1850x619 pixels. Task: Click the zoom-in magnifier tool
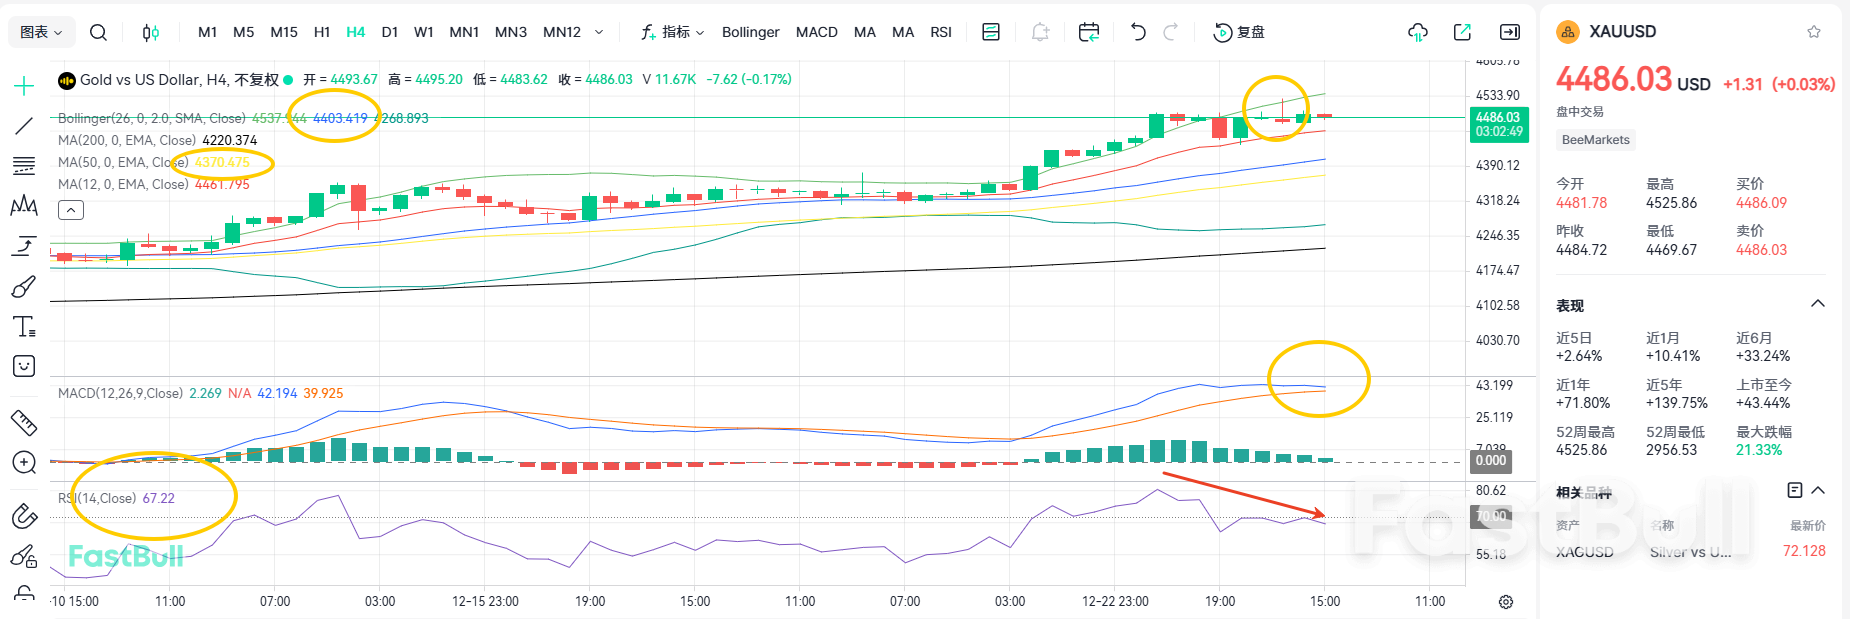[x=24, y=462]
